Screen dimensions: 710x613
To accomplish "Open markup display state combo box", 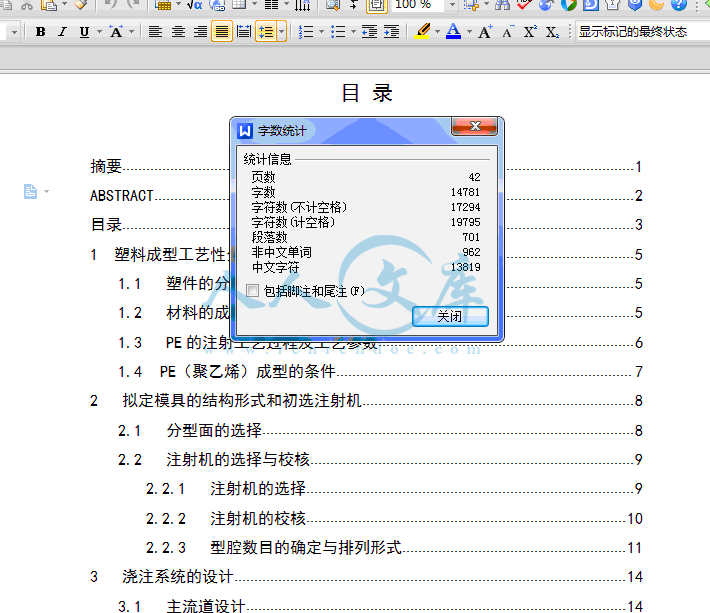I will tap(643, 32).
